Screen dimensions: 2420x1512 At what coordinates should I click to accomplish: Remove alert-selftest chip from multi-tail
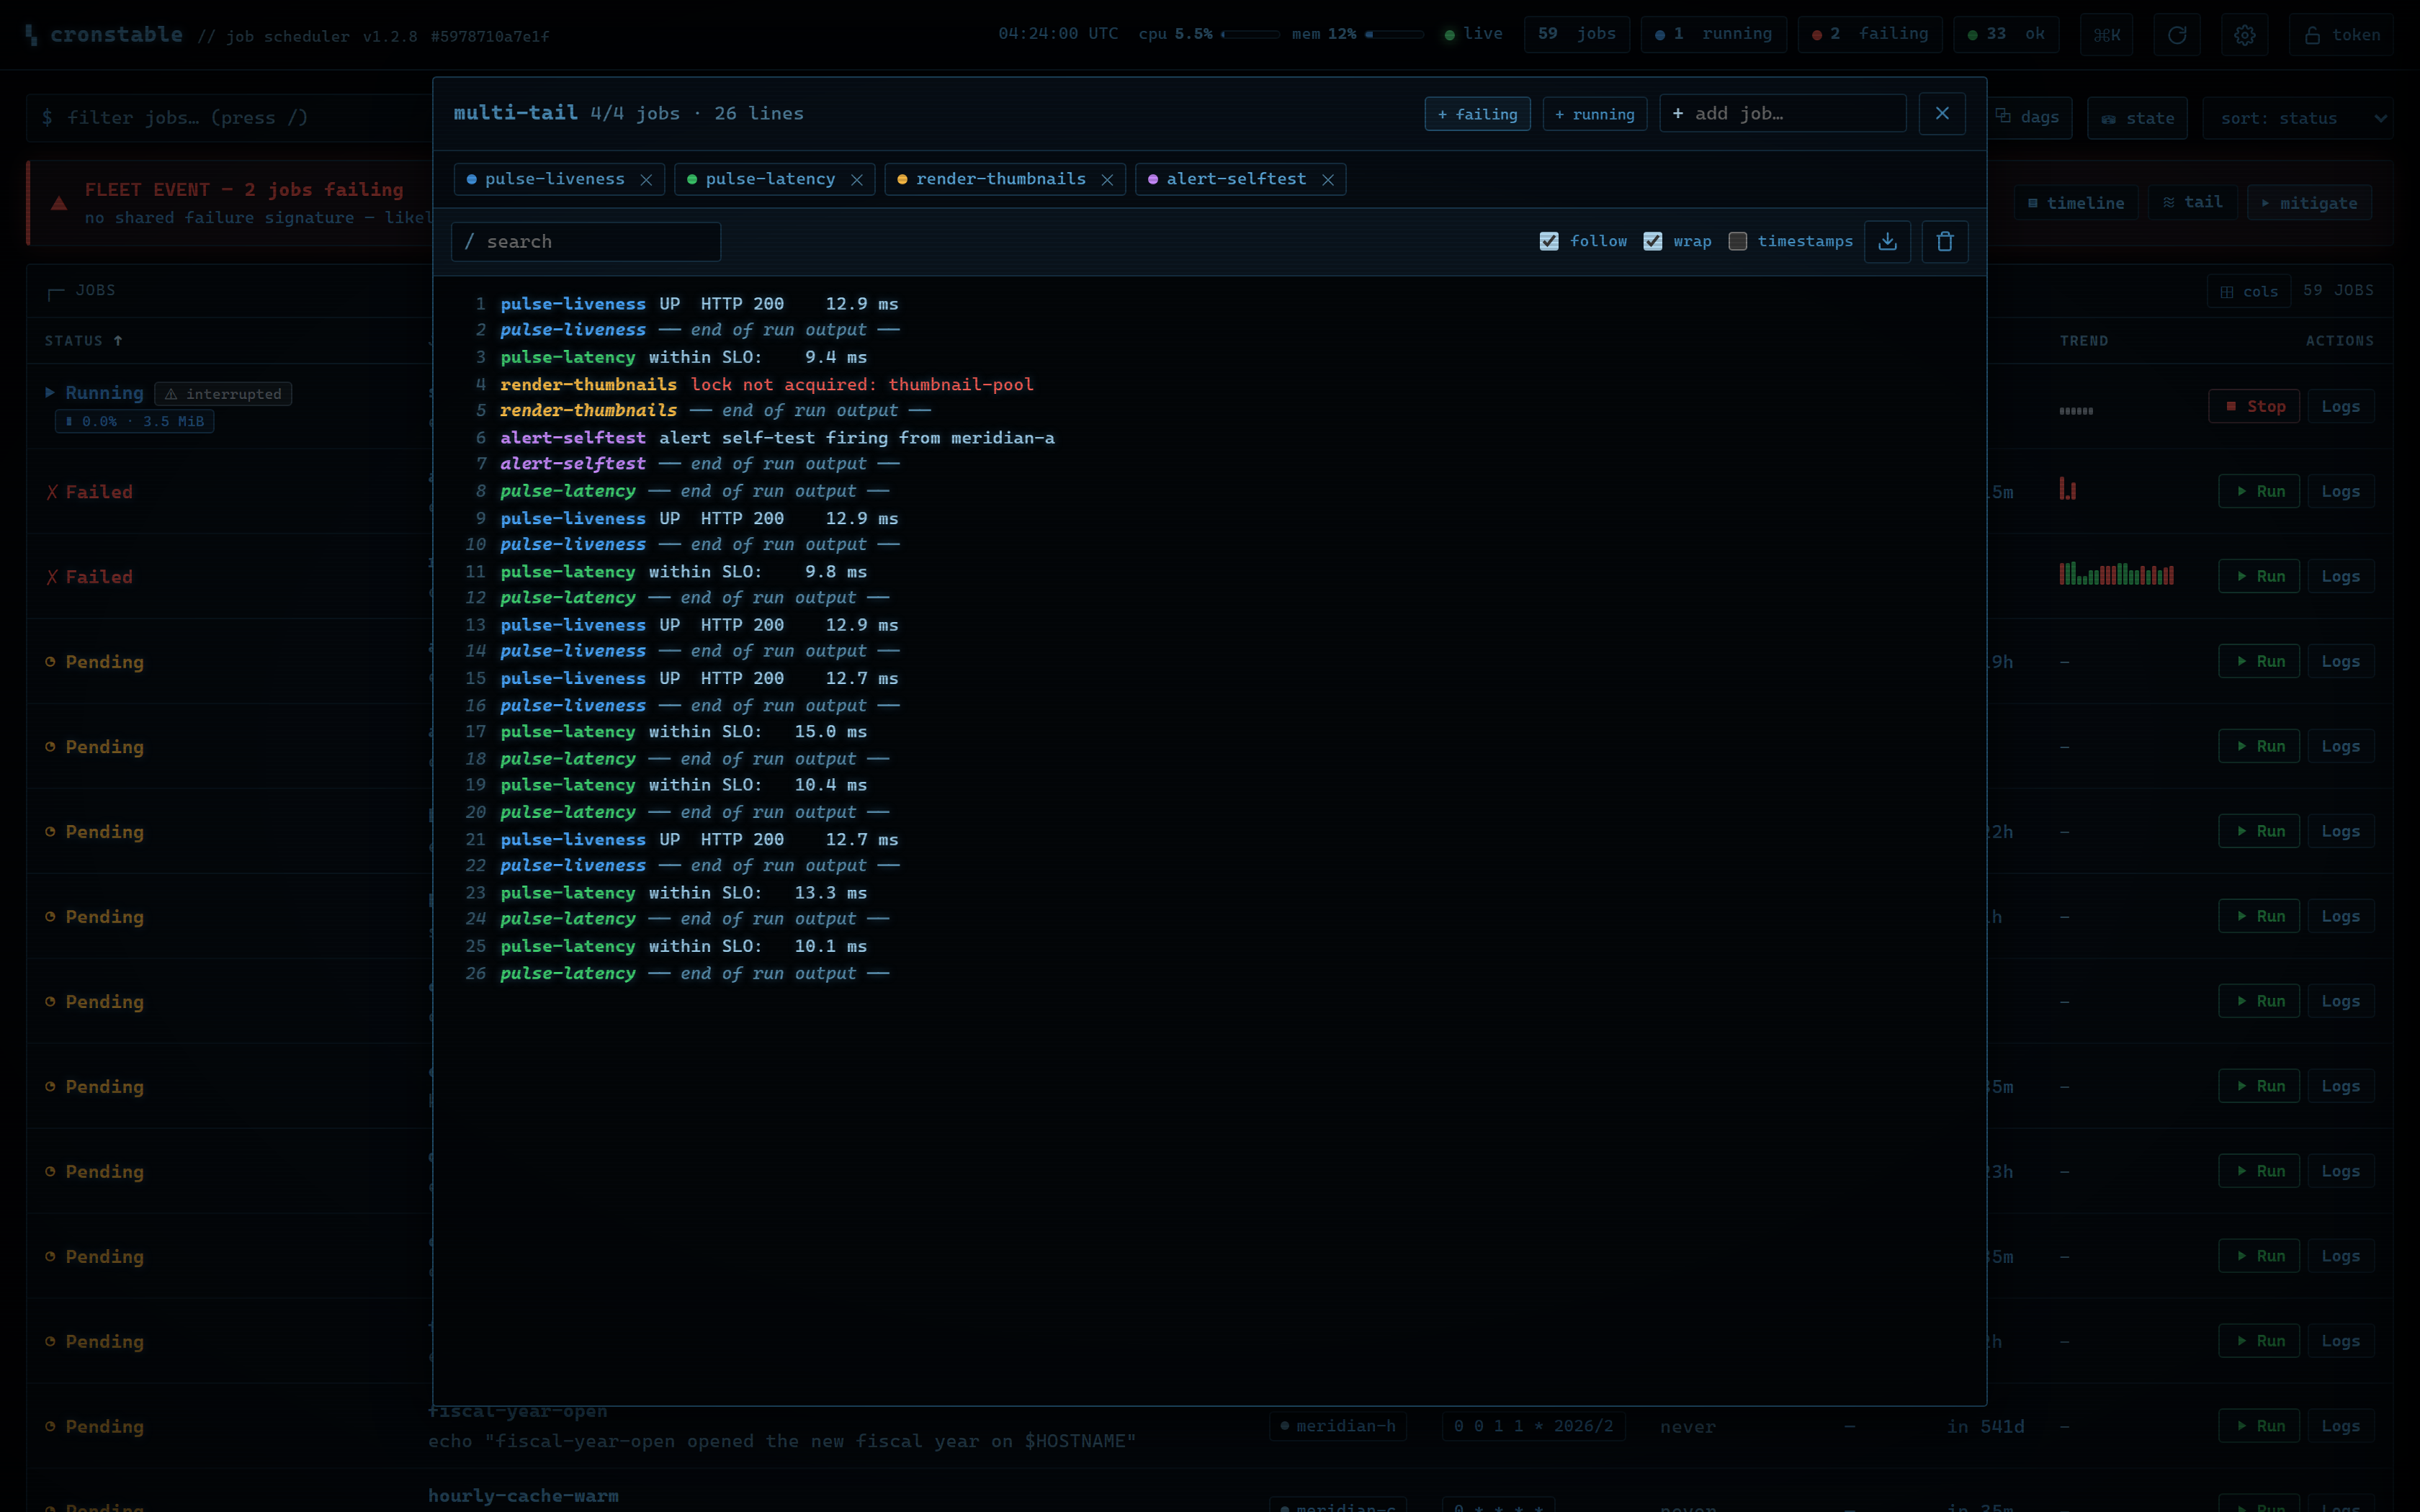click(x=1328, y=180)
